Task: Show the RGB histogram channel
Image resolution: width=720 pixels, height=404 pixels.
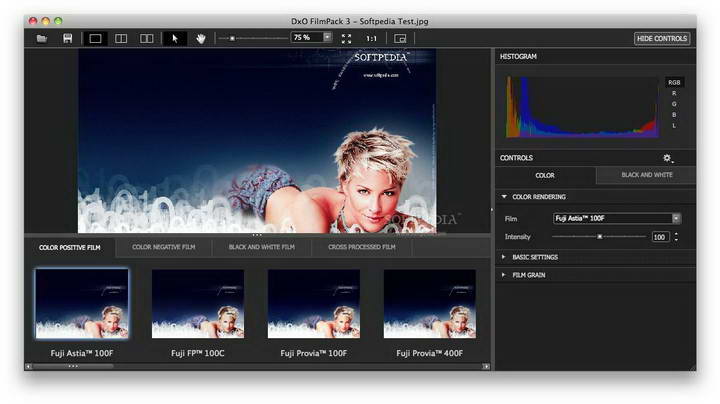Action: [673, 82]
